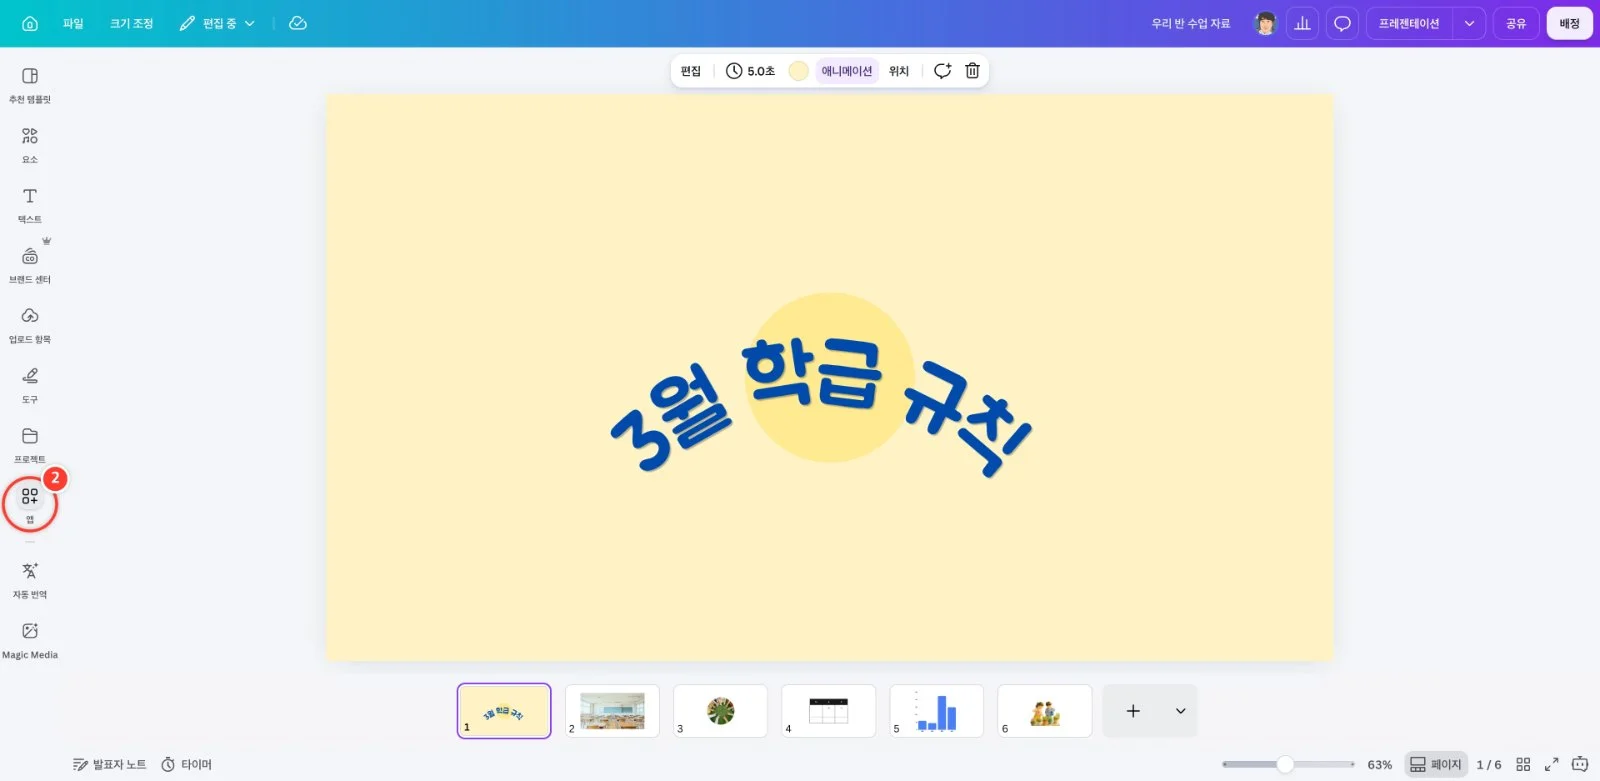
Task: Select slide 3 thumbnail
Action: [x=720, y=711]
